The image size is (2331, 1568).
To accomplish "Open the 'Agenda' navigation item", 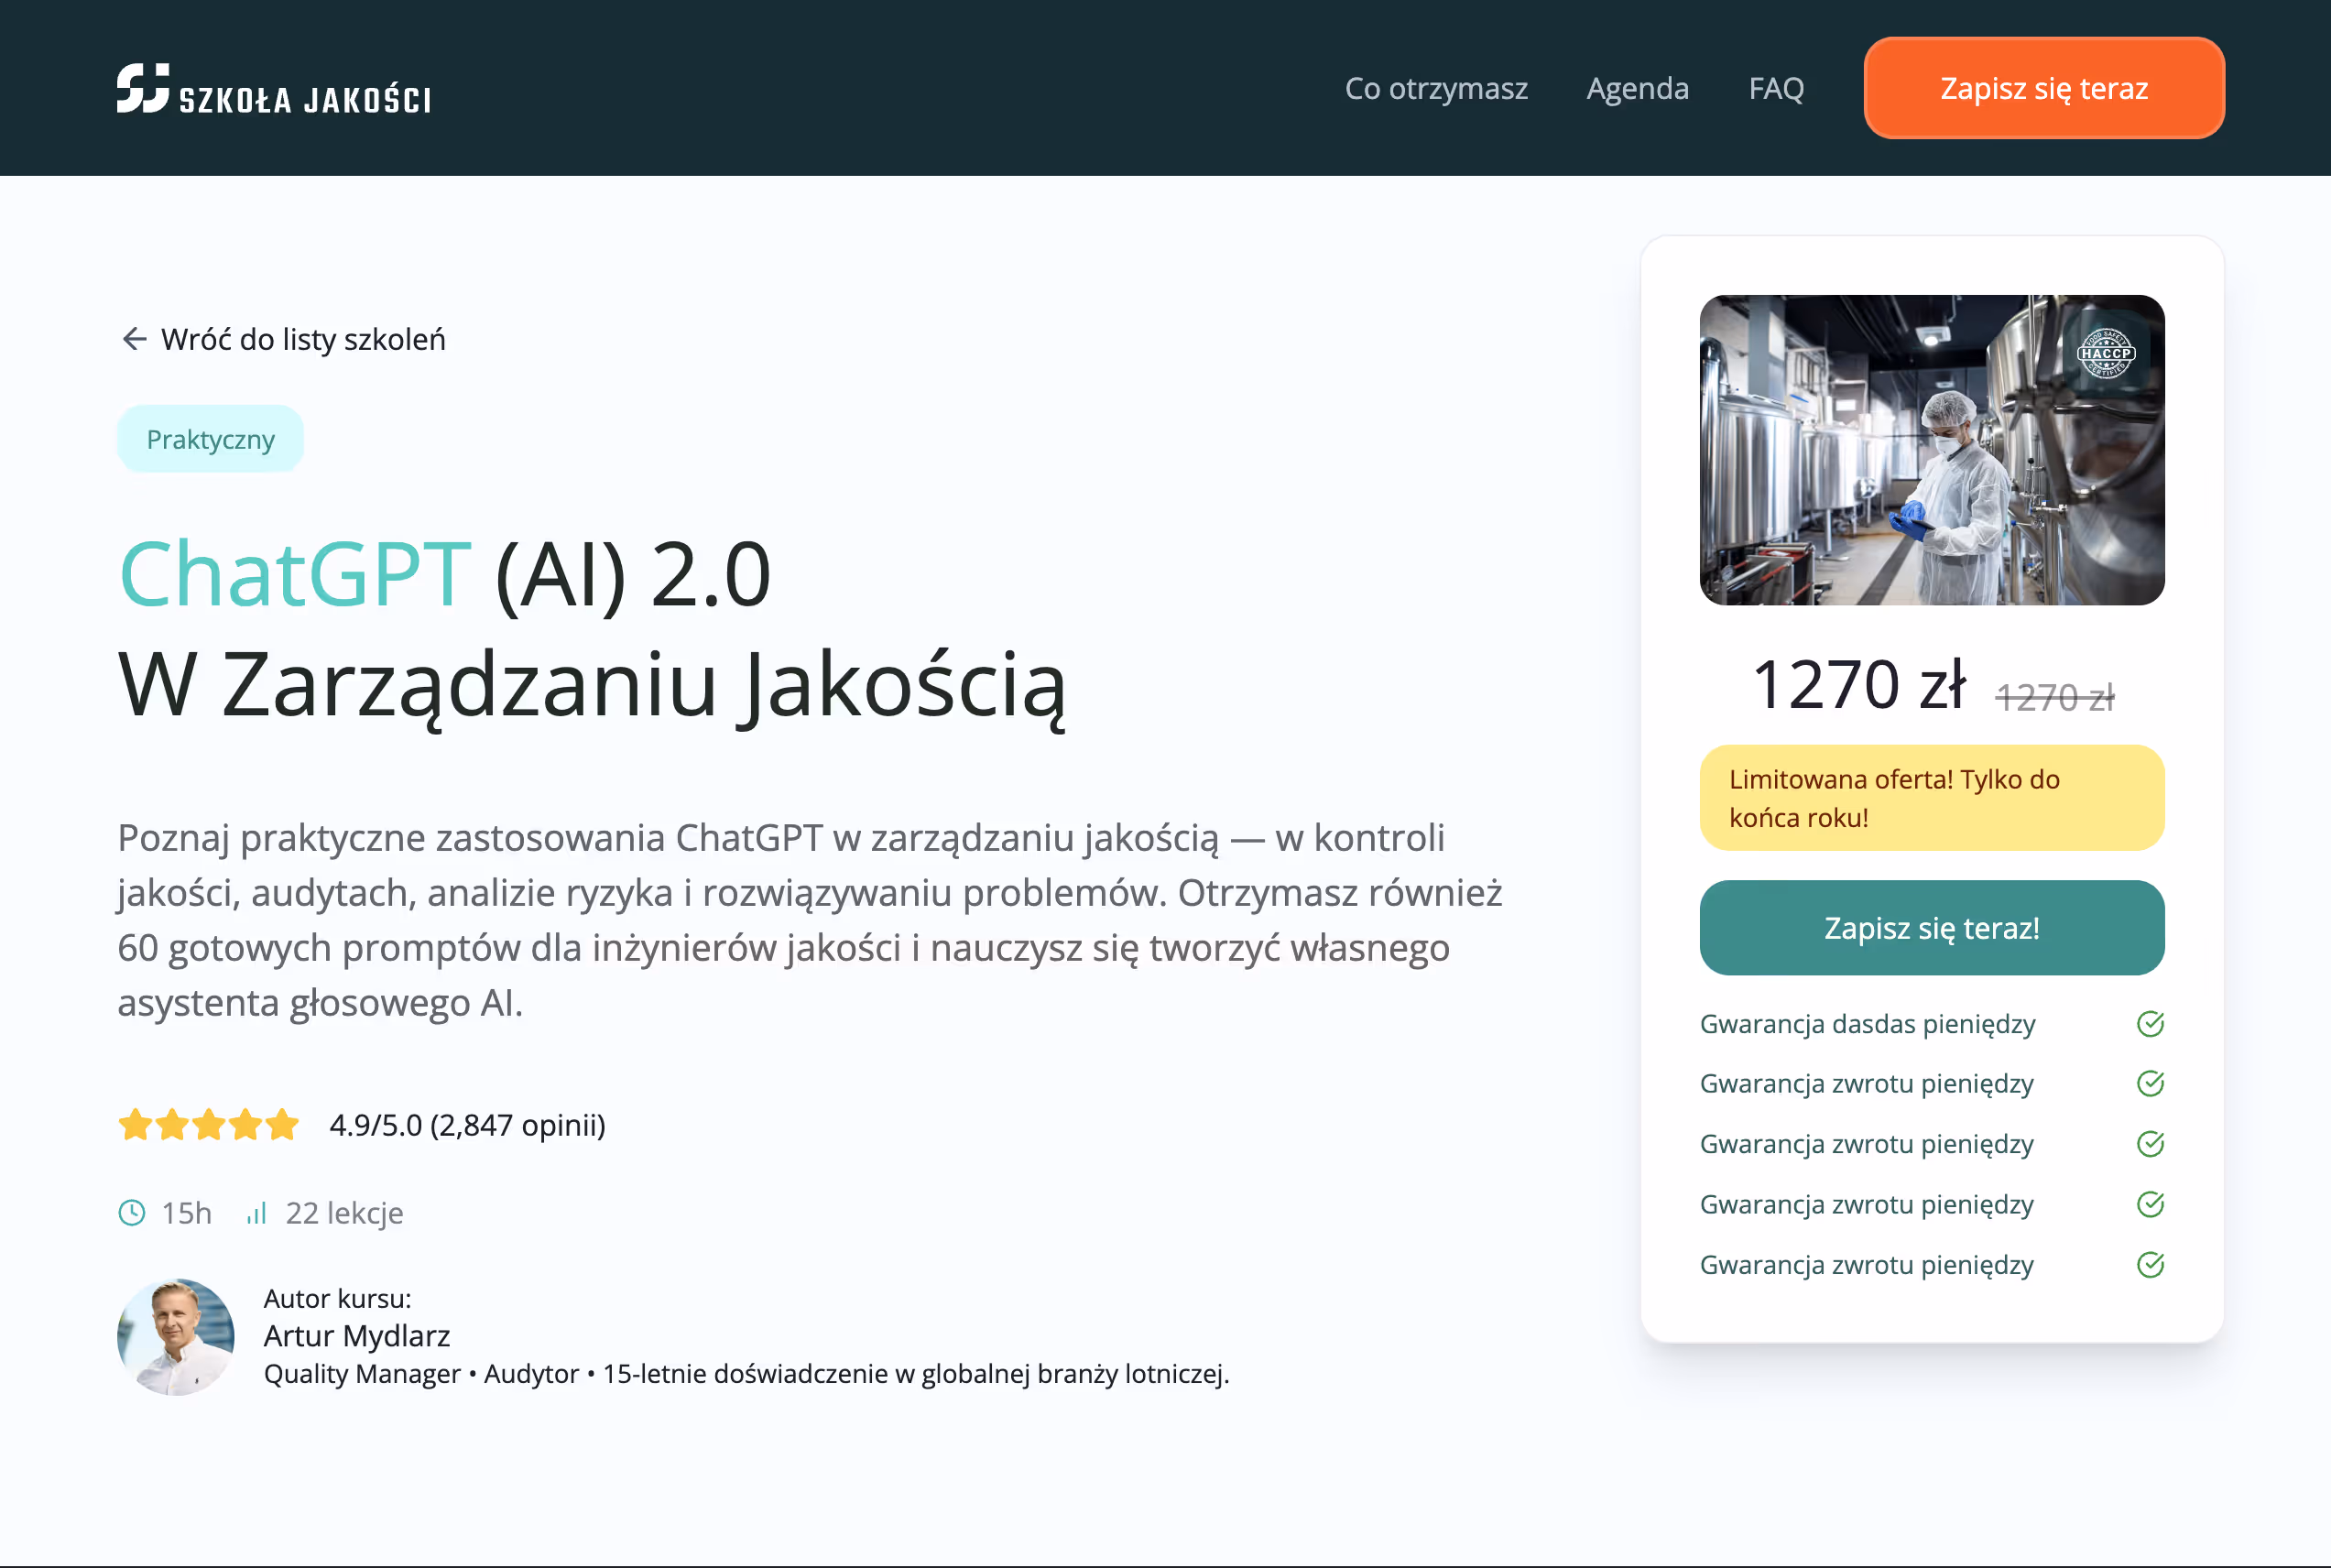I will (x=1637, y=88).
